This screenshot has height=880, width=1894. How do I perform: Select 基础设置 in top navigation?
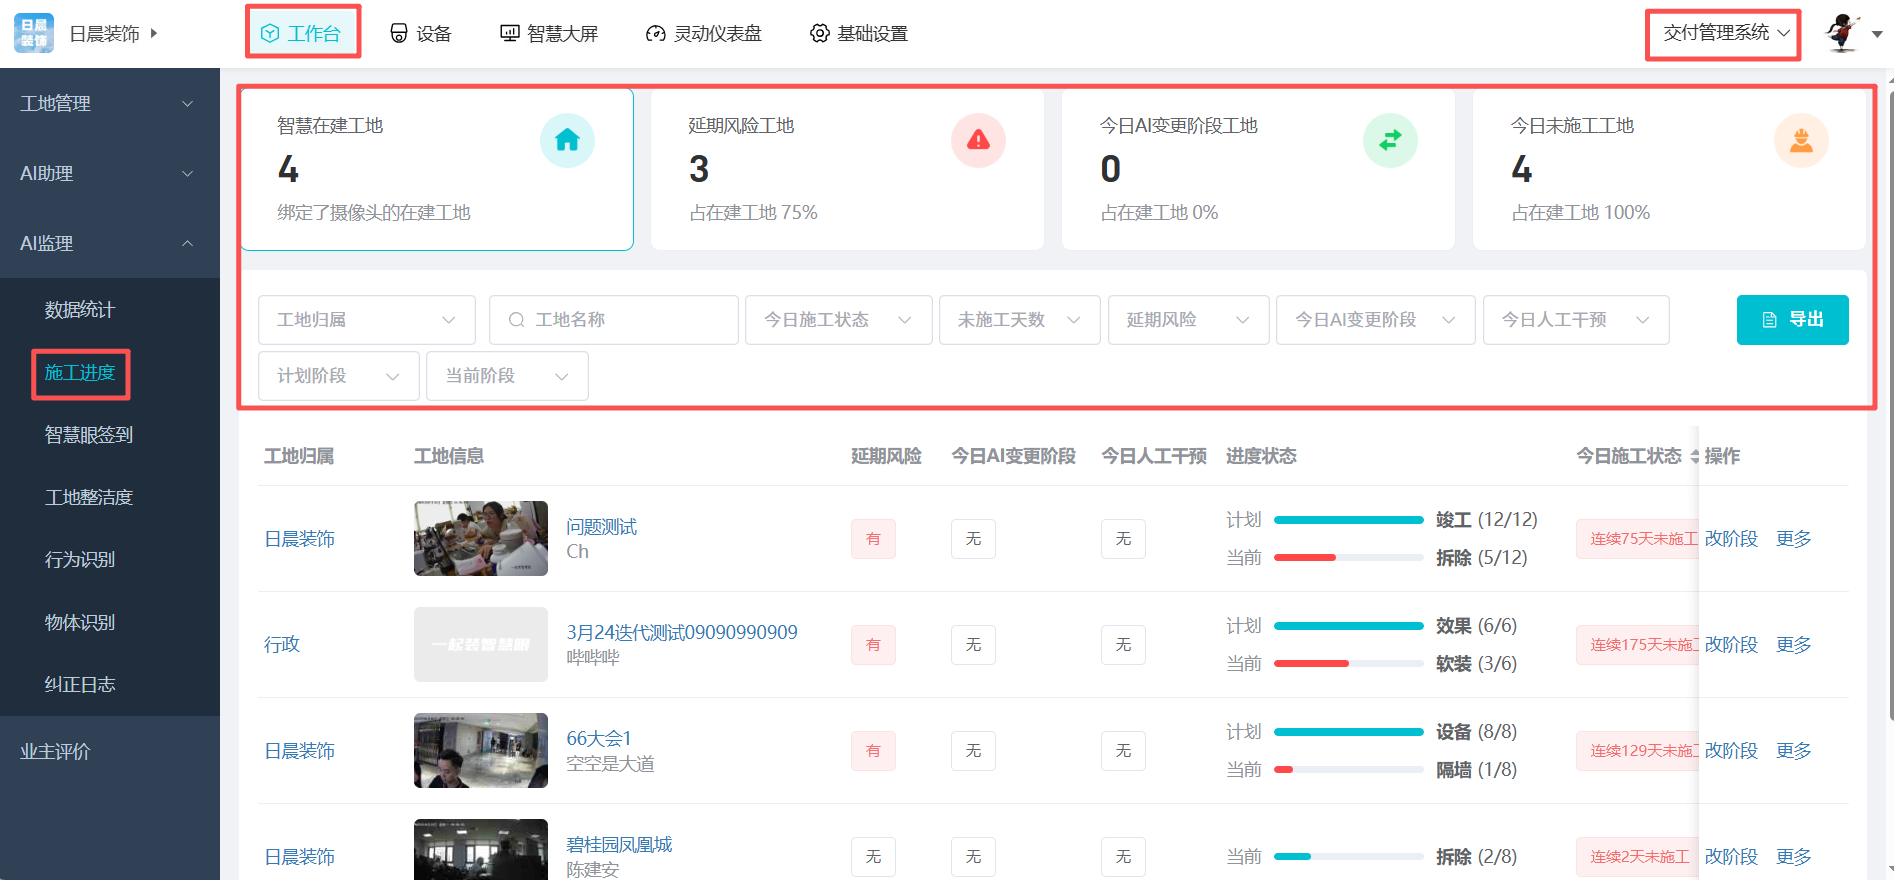(859, 34)
